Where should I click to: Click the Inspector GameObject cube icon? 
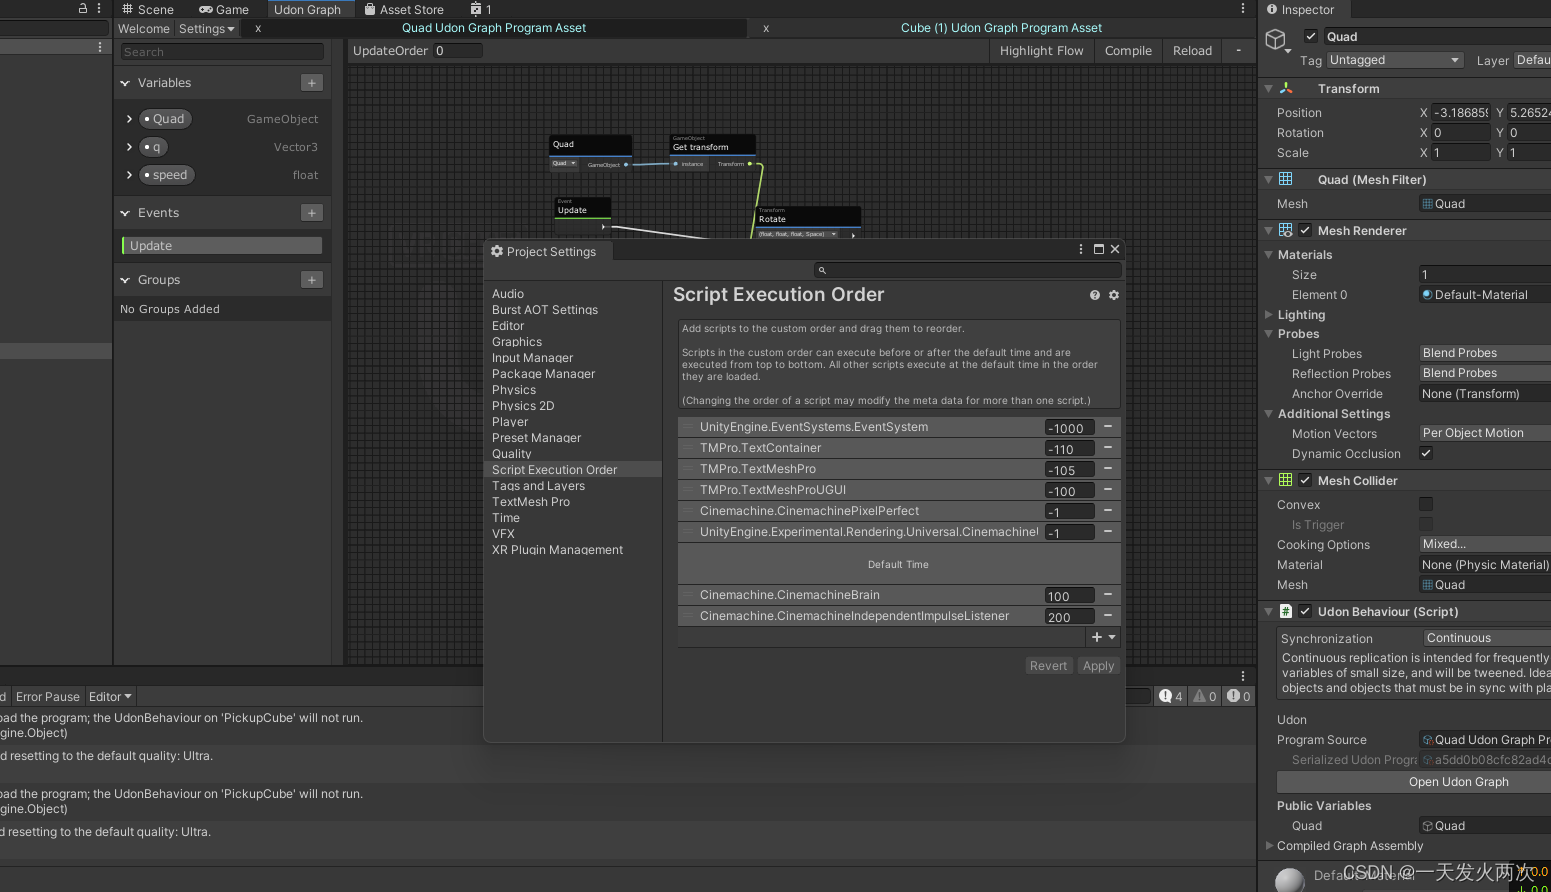1275,39
